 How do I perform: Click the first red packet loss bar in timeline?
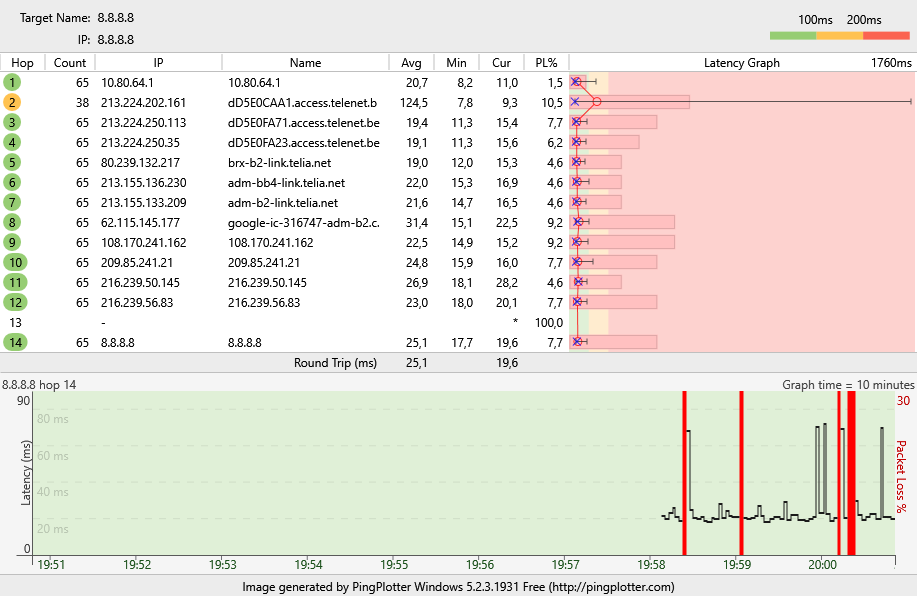click(x=684, y=472)
